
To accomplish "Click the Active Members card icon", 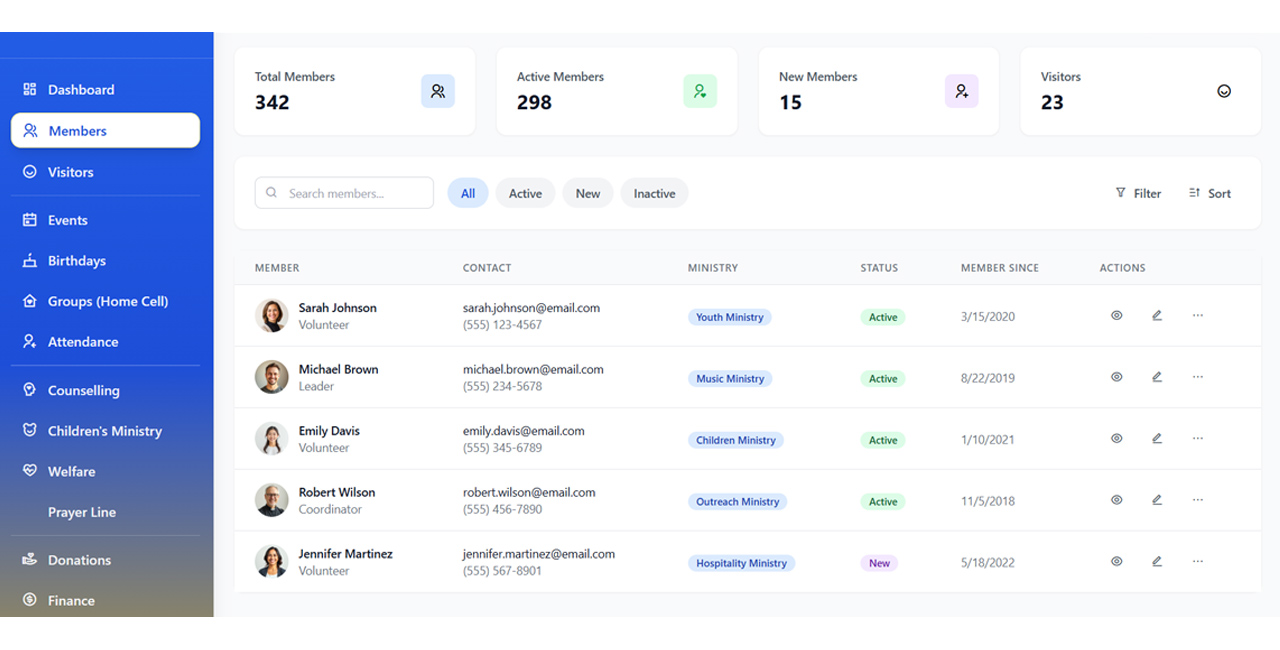I will click(x=700, y=91).
